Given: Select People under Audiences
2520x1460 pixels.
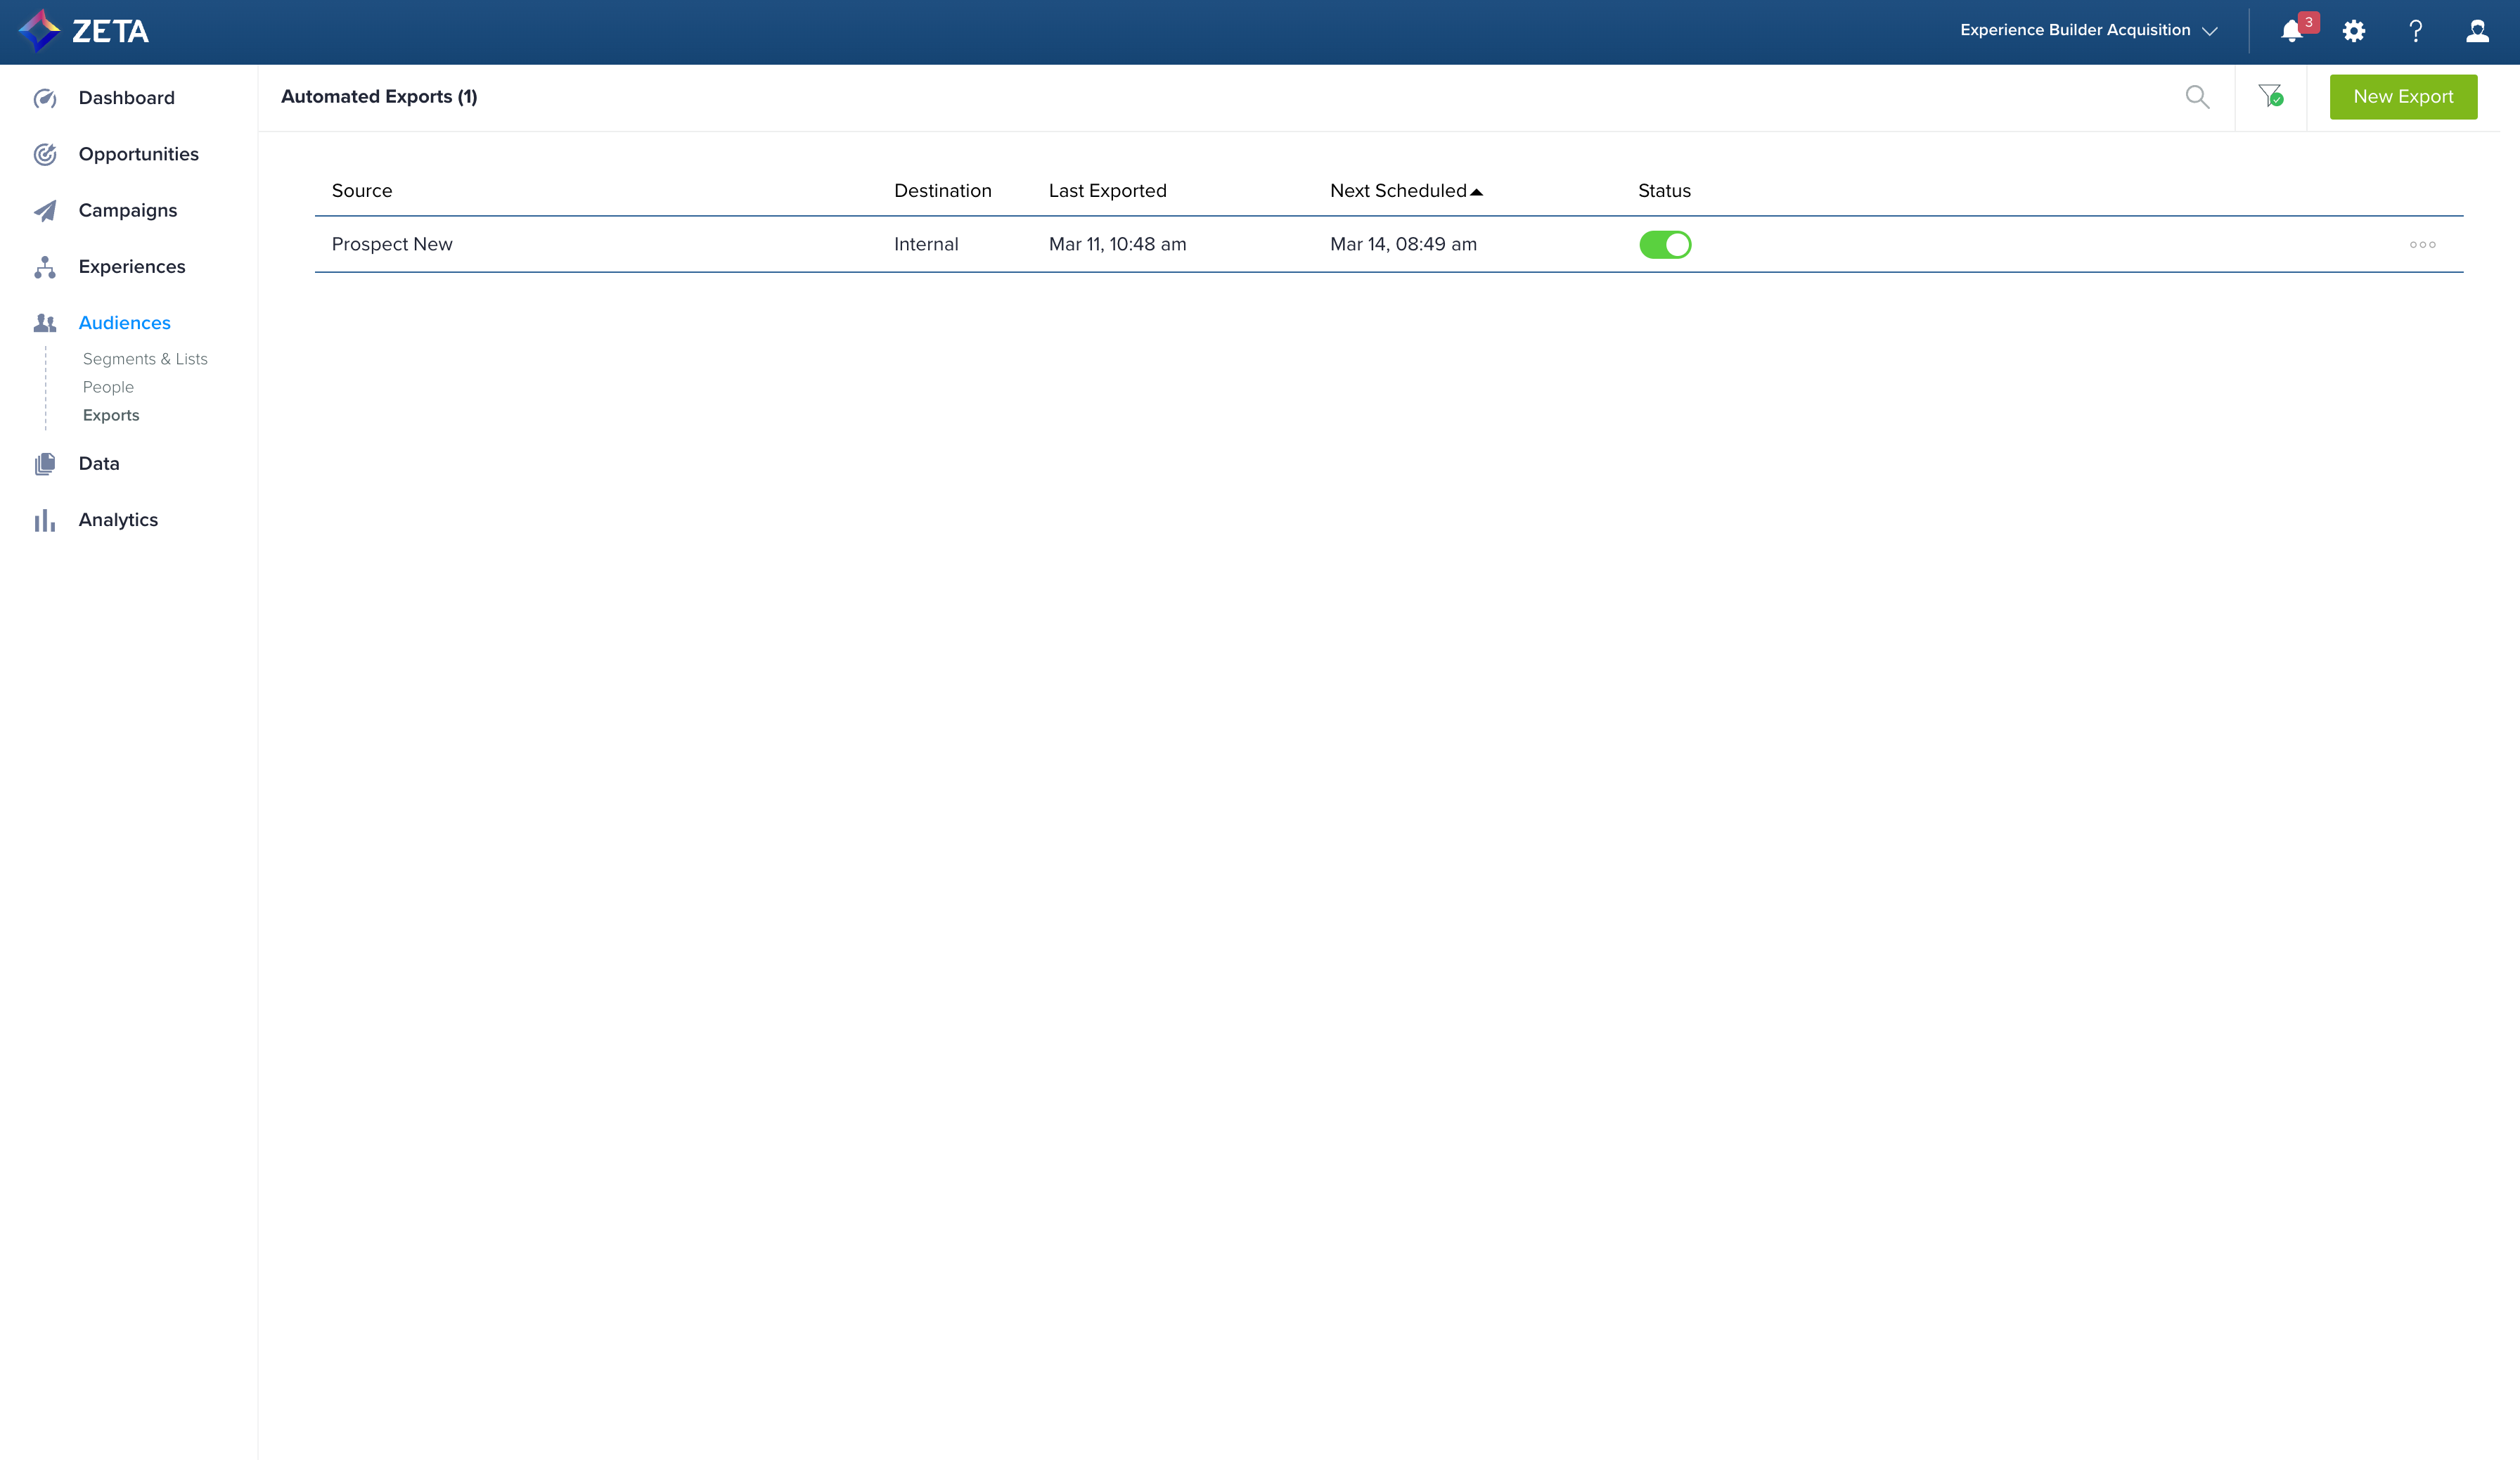Looking at the screenshot, I should pos(108,387).
